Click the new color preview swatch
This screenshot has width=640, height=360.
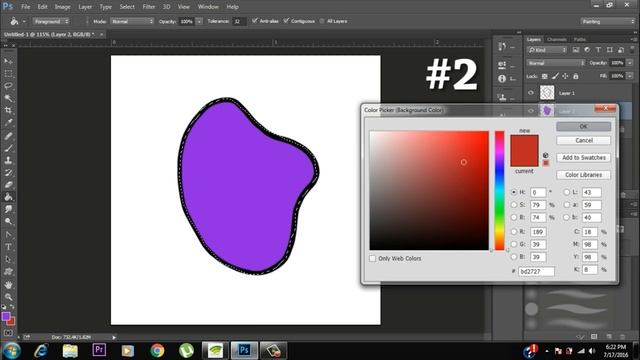click(524, 143)
